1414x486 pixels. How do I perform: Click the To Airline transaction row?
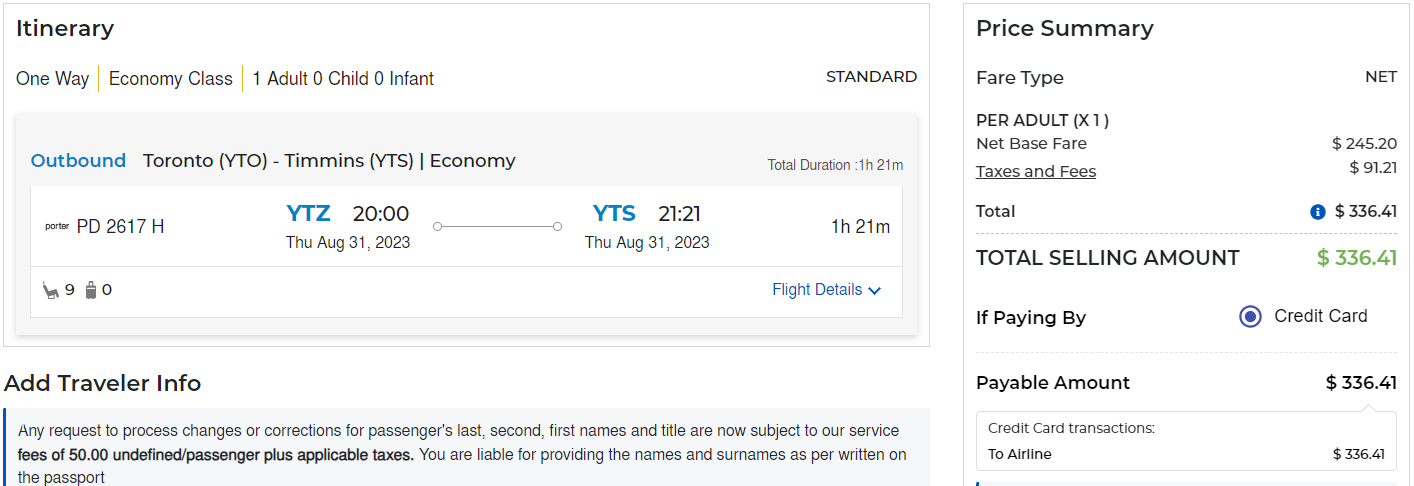click(1186, 454)
